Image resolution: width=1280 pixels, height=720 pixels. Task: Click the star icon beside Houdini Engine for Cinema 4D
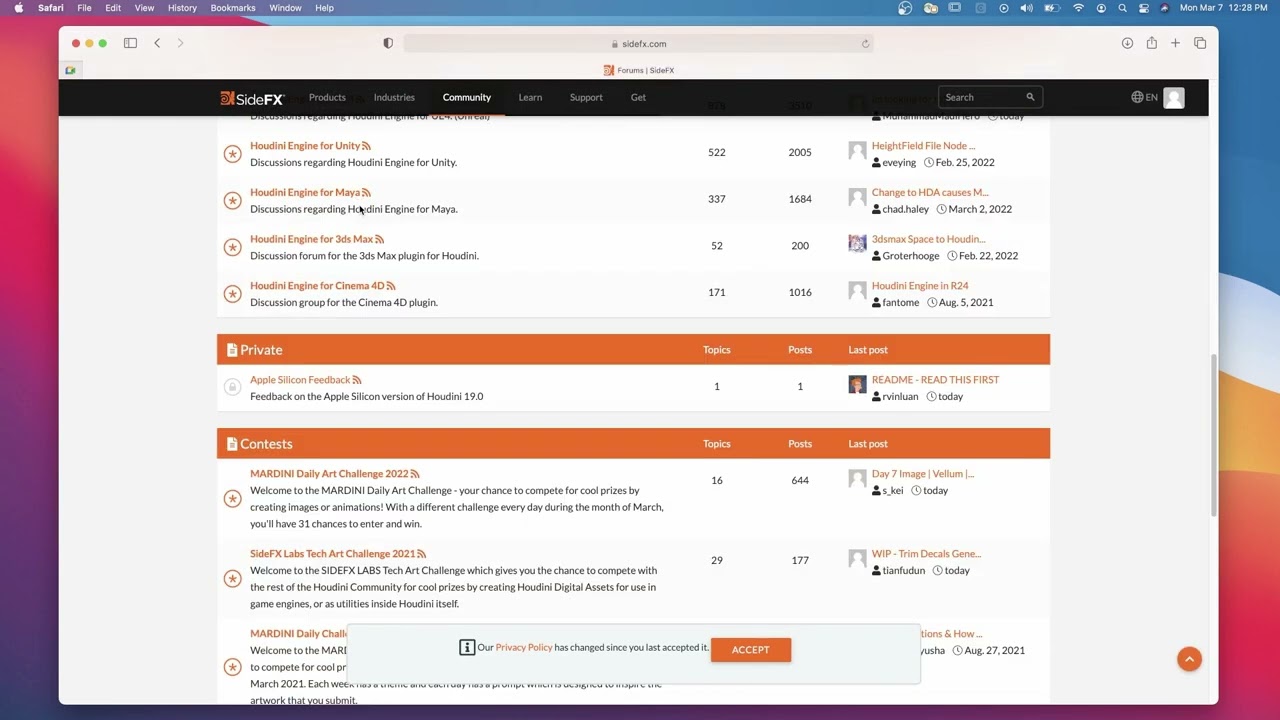point(232,294)
